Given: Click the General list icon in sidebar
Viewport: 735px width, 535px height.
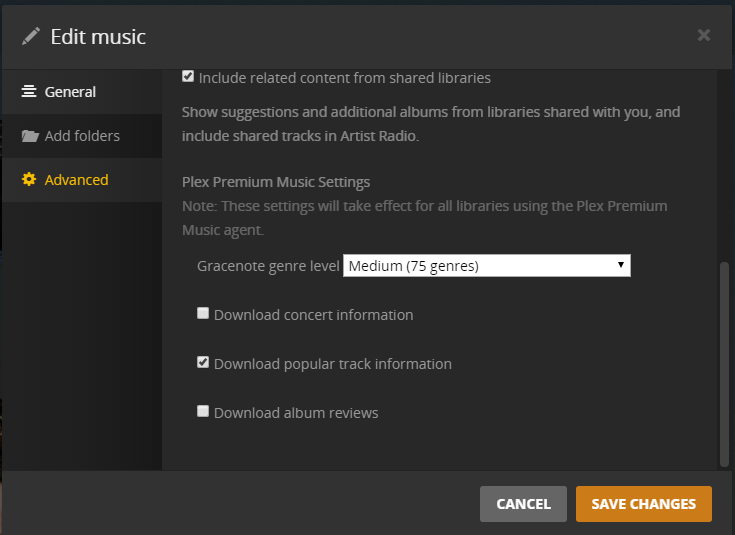Looking at the screenshot, I should pos(29,92).
